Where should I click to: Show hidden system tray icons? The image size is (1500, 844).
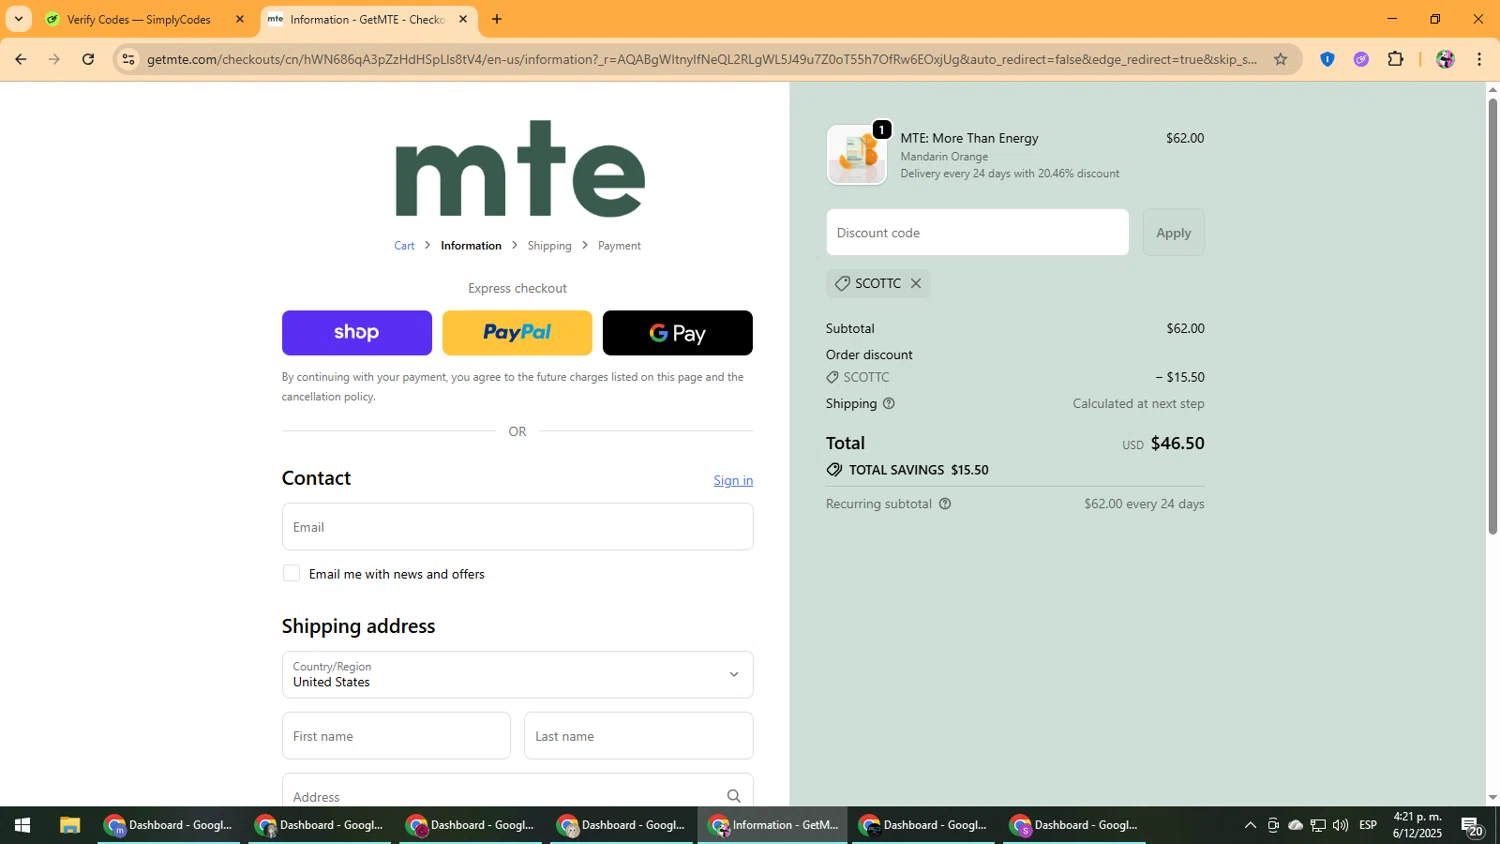click(x=1250, y=825)
